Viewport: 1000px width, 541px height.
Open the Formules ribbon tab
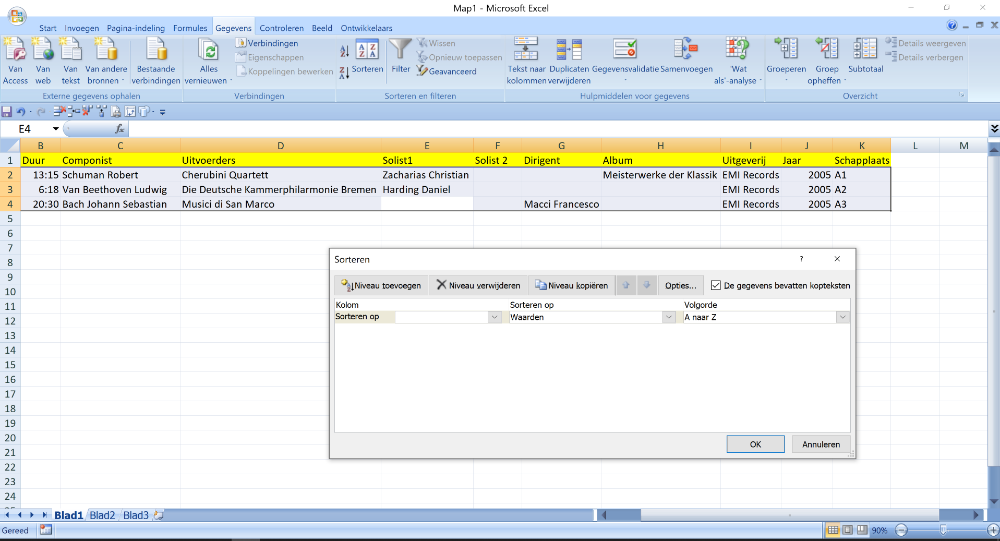(x=190, y=28)
